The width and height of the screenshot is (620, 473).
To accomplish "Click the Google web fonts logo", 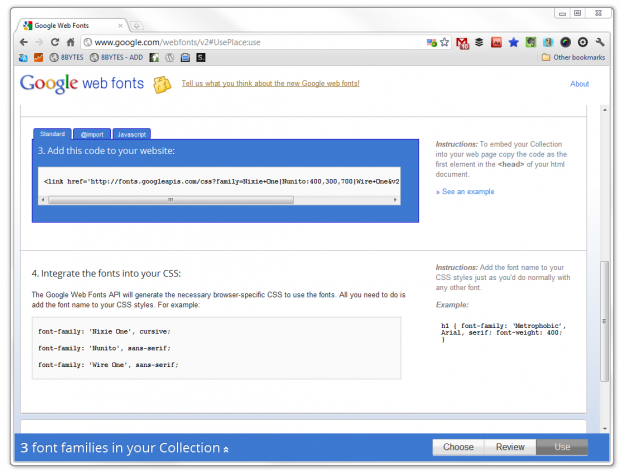I will (82, 83).
